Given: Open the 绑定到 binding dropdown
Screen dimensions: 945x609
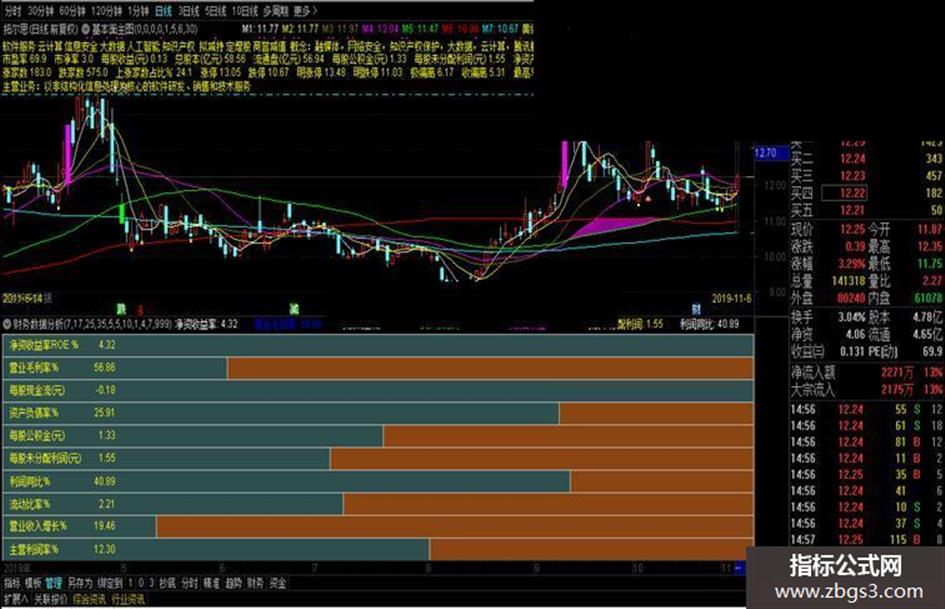Looking at the screenshot, I should 110,583.
